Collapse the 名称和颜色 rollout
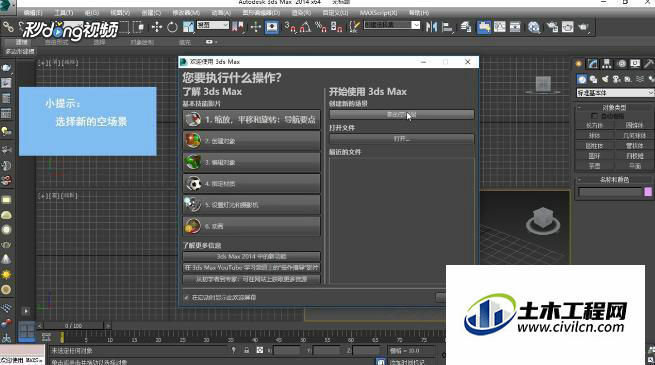Image resolution: width=655 pixels, height=365 pixels. (614, 180)
